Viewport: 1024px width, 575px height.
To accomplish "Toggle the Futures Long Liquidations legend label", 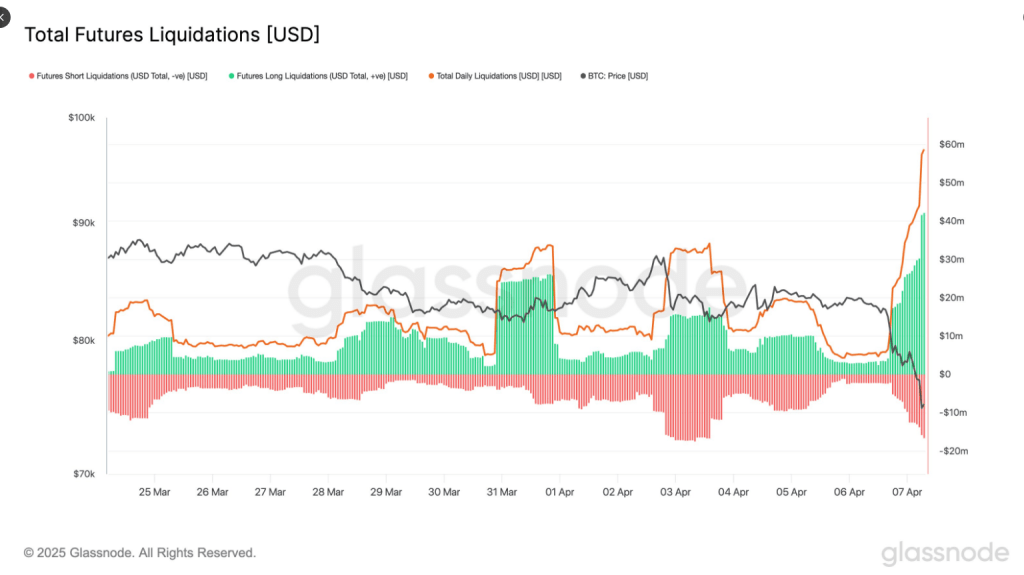I will [x=322, y=76].
